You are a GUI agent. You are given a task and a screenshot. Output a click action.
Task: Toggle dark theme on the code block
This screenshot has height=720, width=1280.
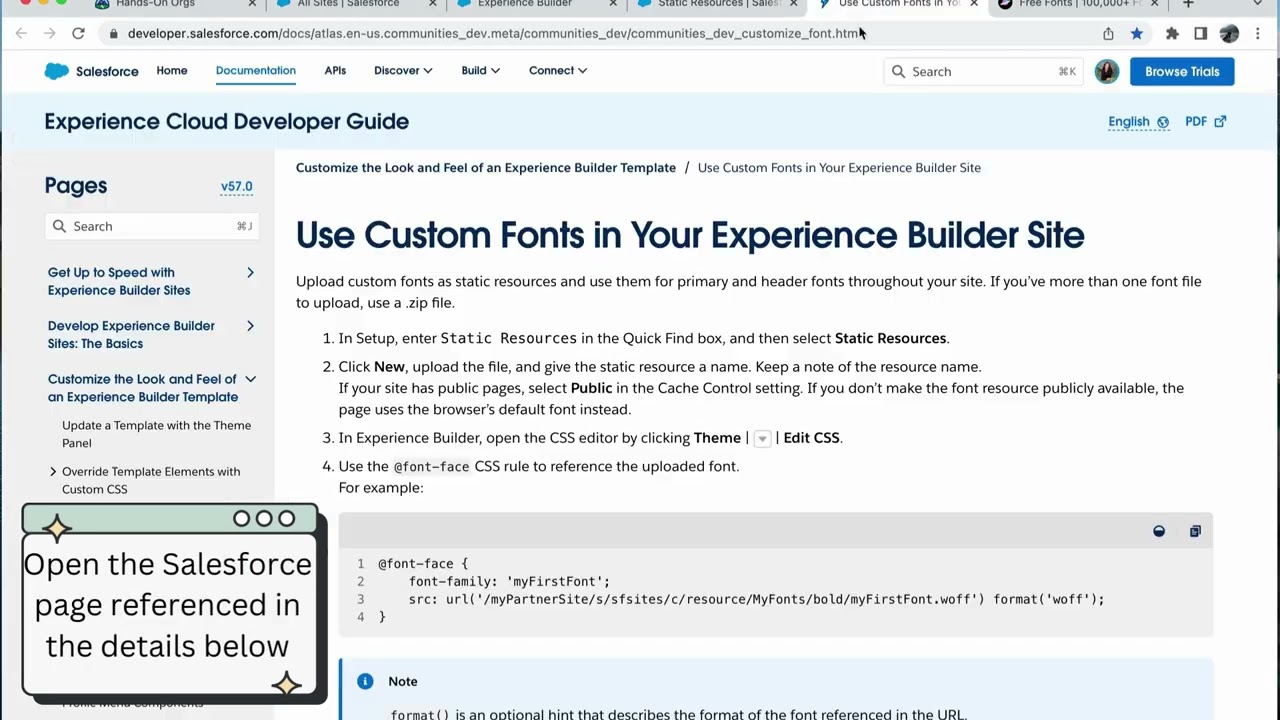coord(1159,531)
